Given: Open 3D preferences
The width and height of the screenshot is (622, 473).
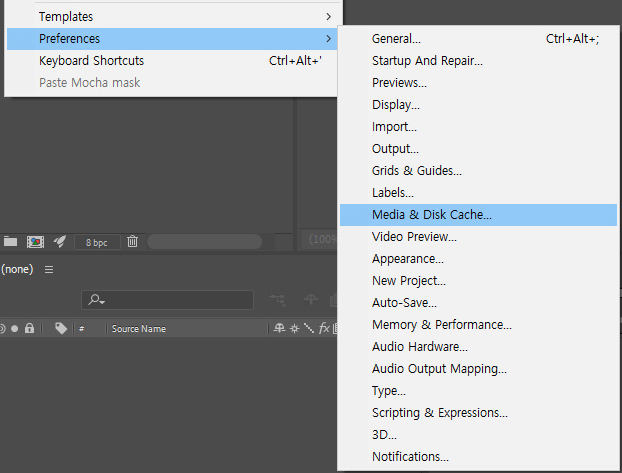Looking at the screenshot, I should coord(478,435).
